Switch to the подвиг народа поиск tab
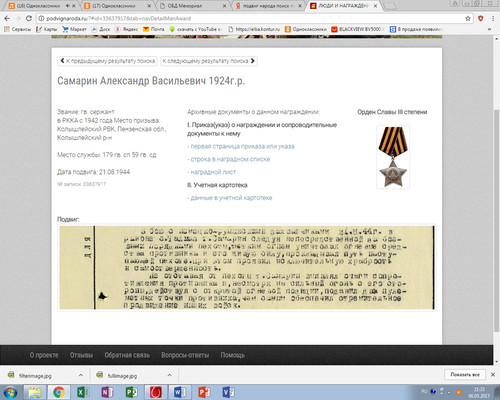Screen dimensions: 500x400 pos(268,6)
